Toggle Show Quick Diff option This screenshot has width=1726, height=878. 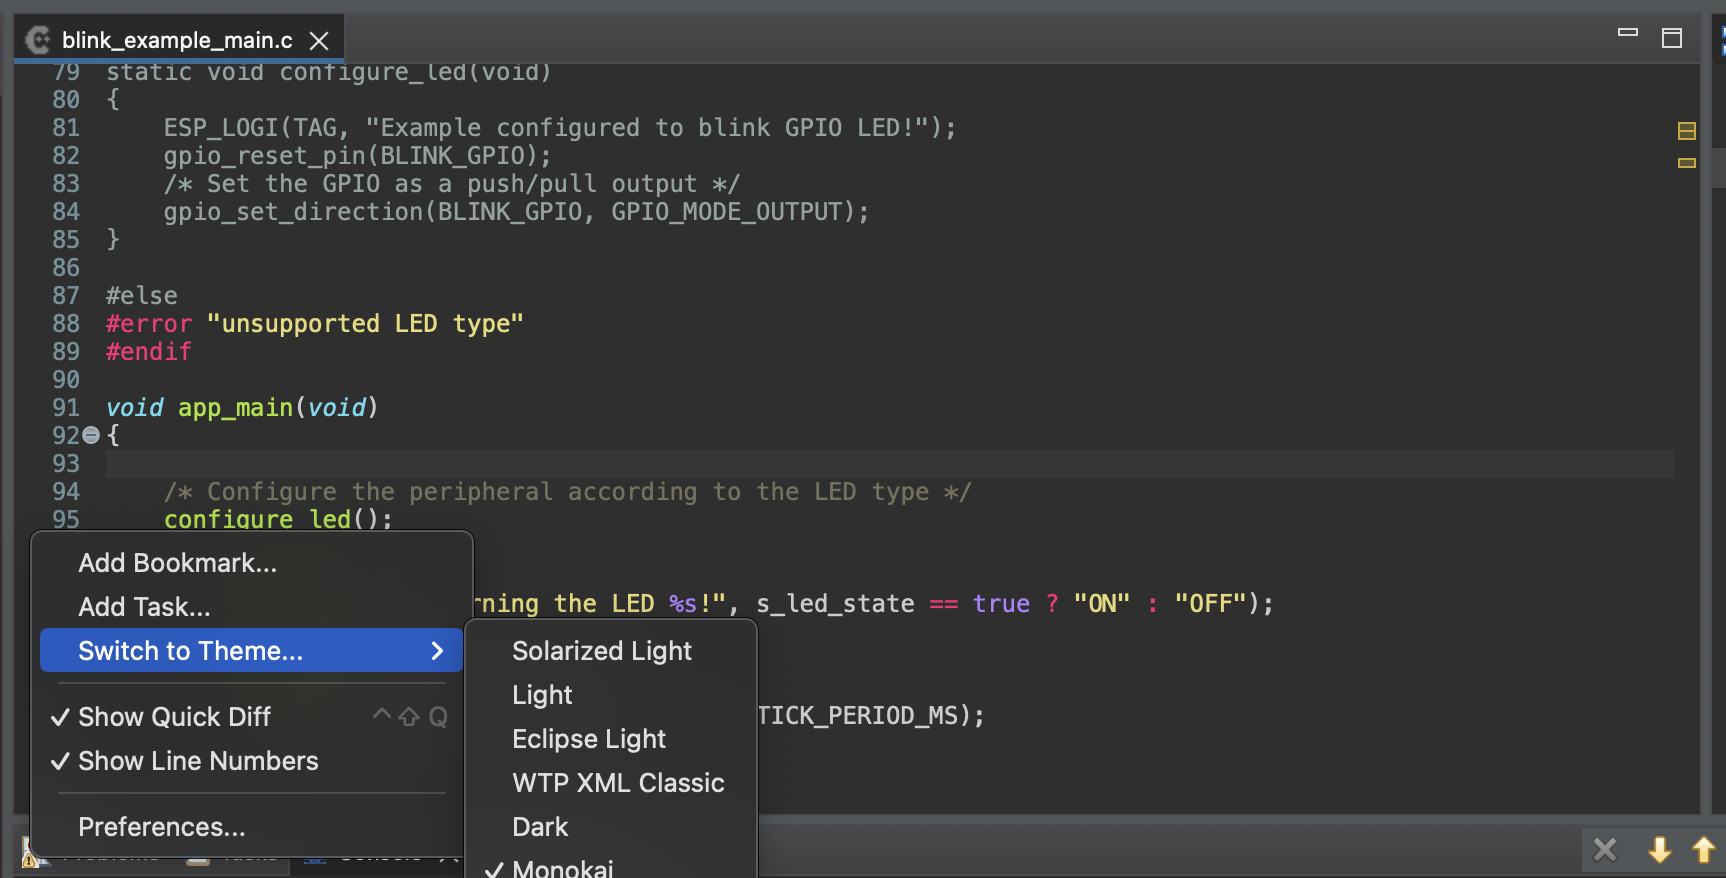[251, 717]
